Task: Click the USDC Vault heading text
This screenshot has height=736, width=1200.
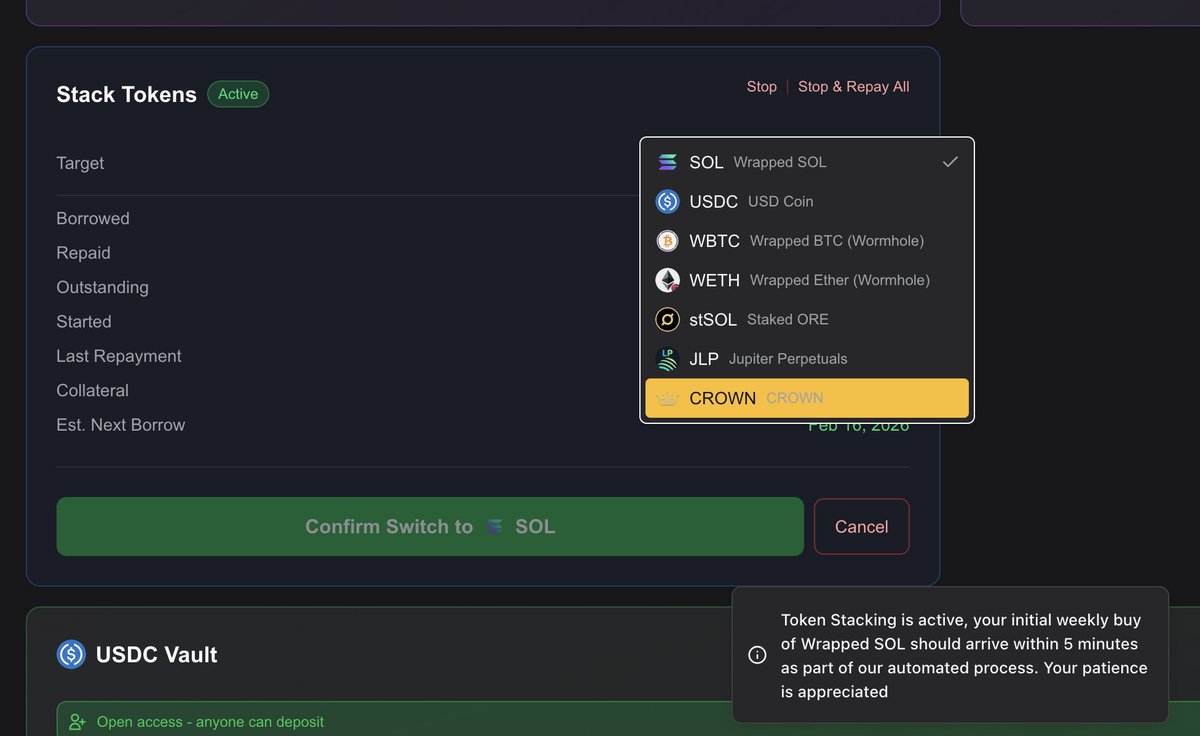Action: coord(157,655)
